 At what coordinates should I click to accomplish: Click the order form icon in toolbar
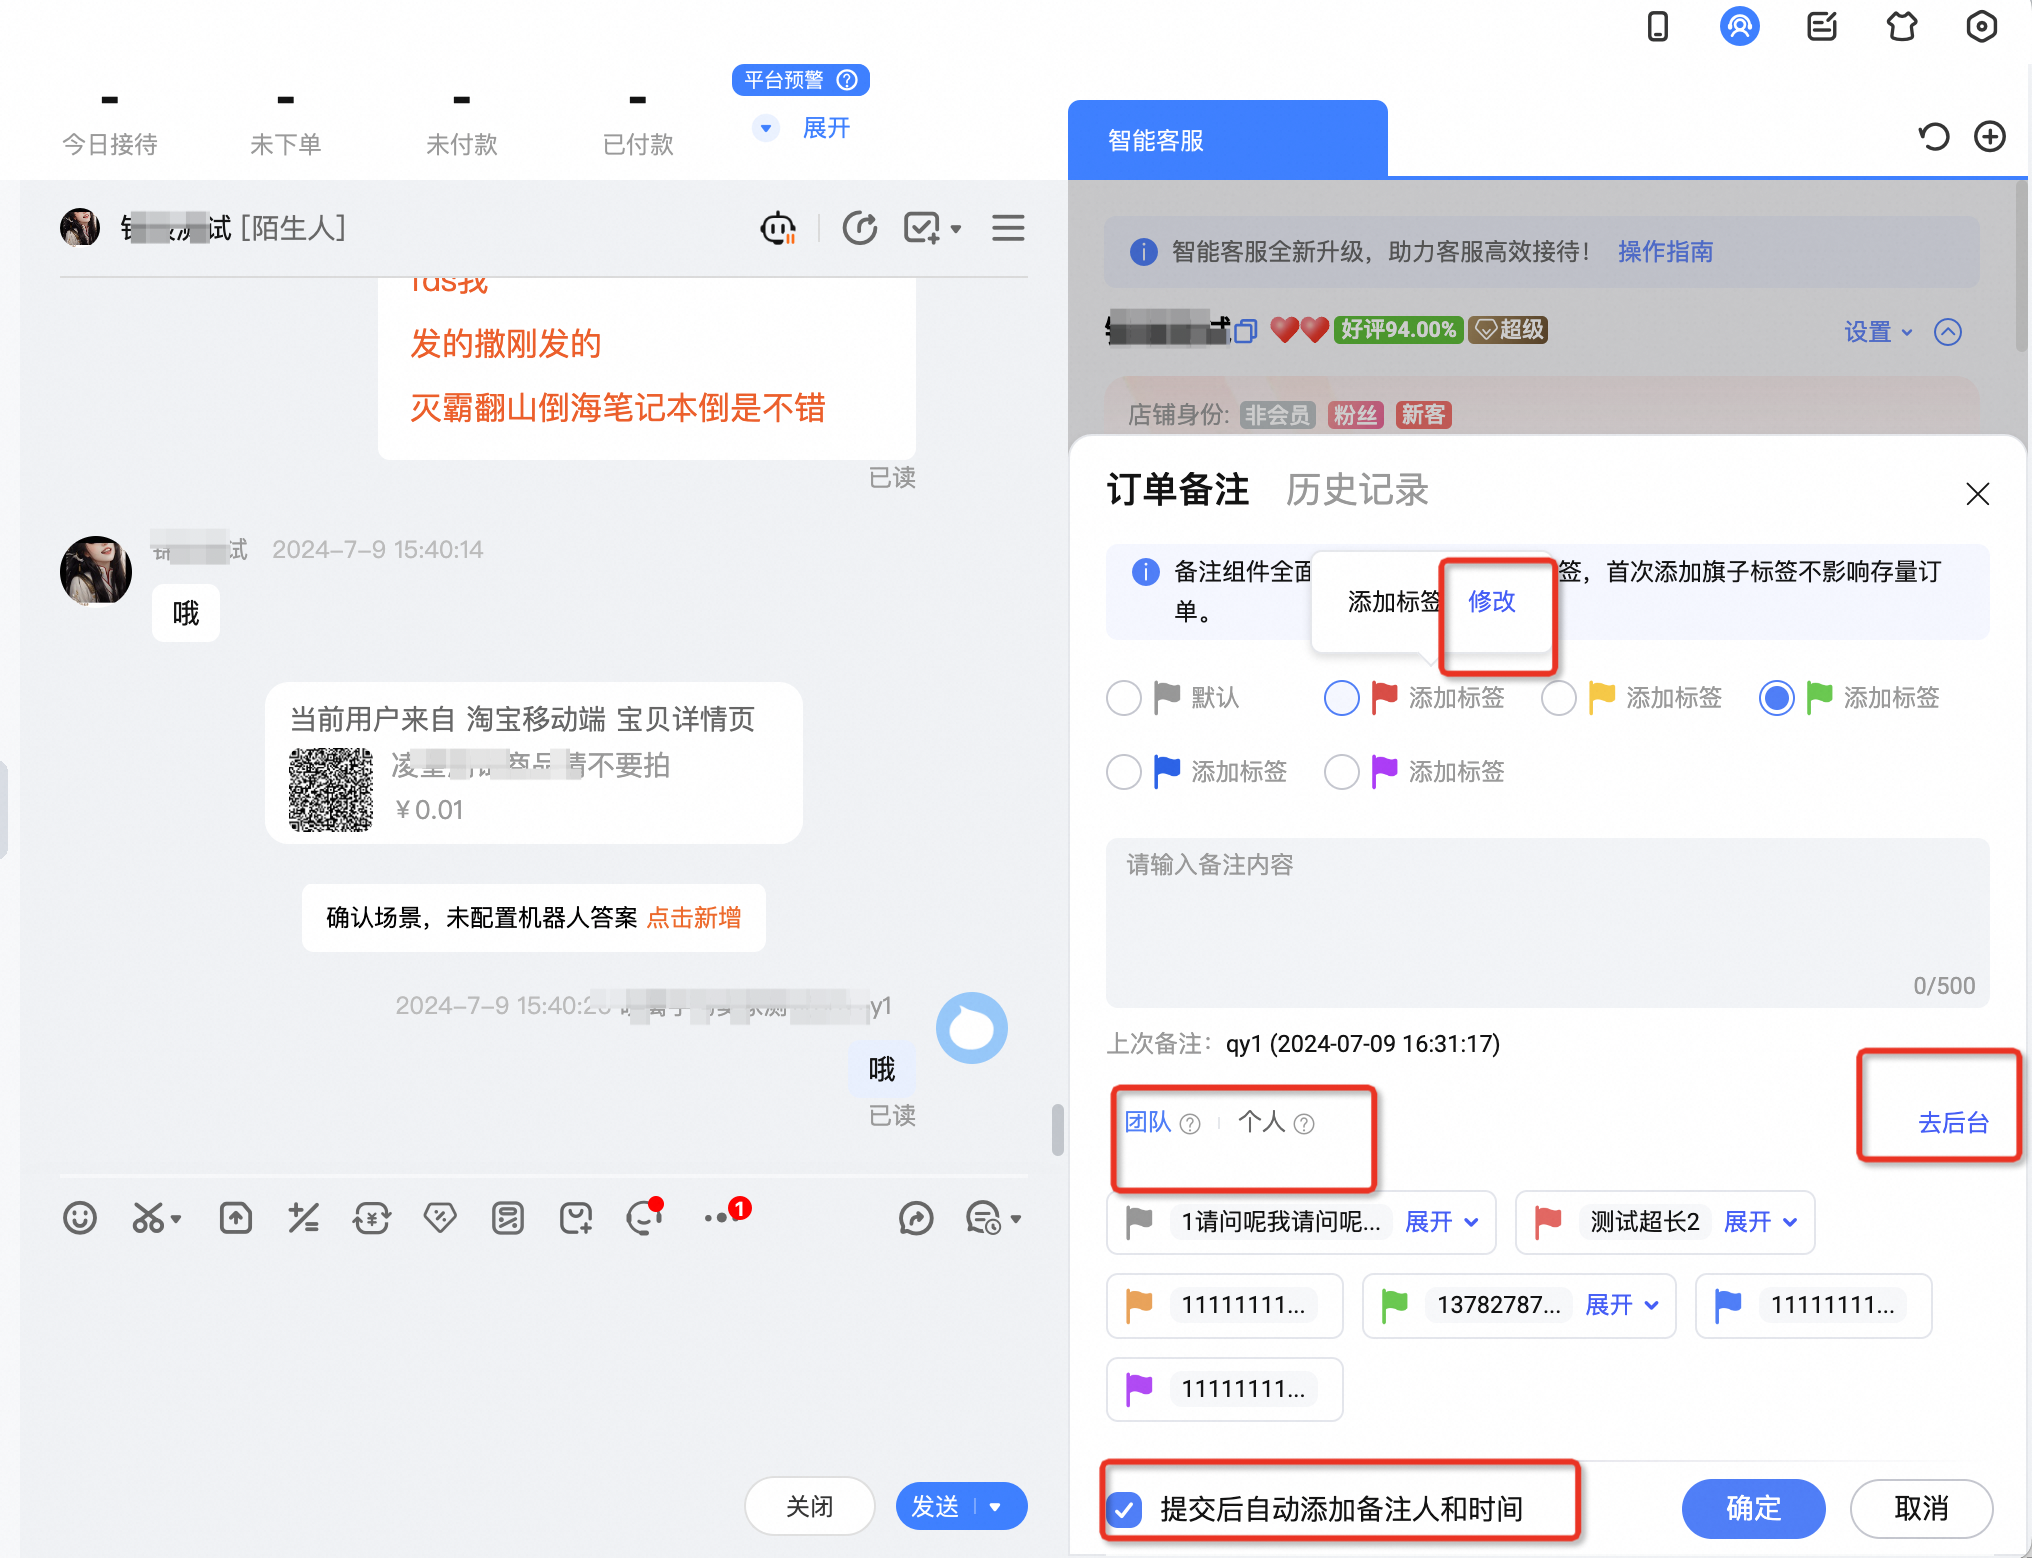point(508,1218)
